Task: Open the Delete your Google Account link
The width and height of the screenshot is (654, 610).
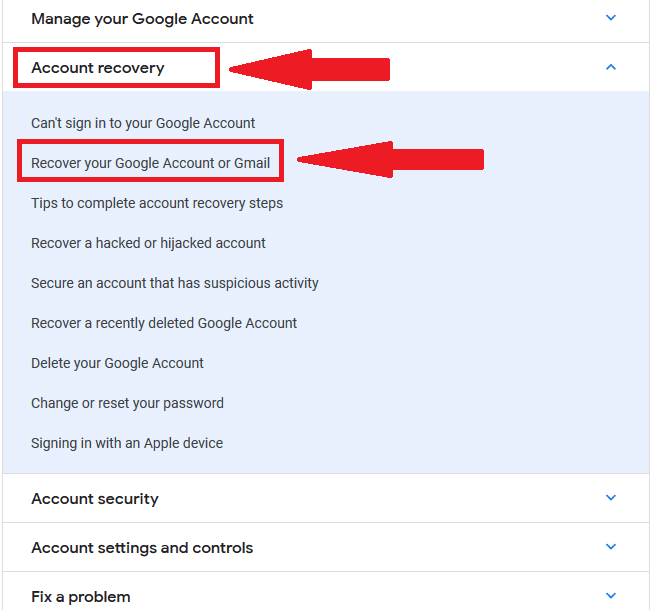Action: (117, 363)
